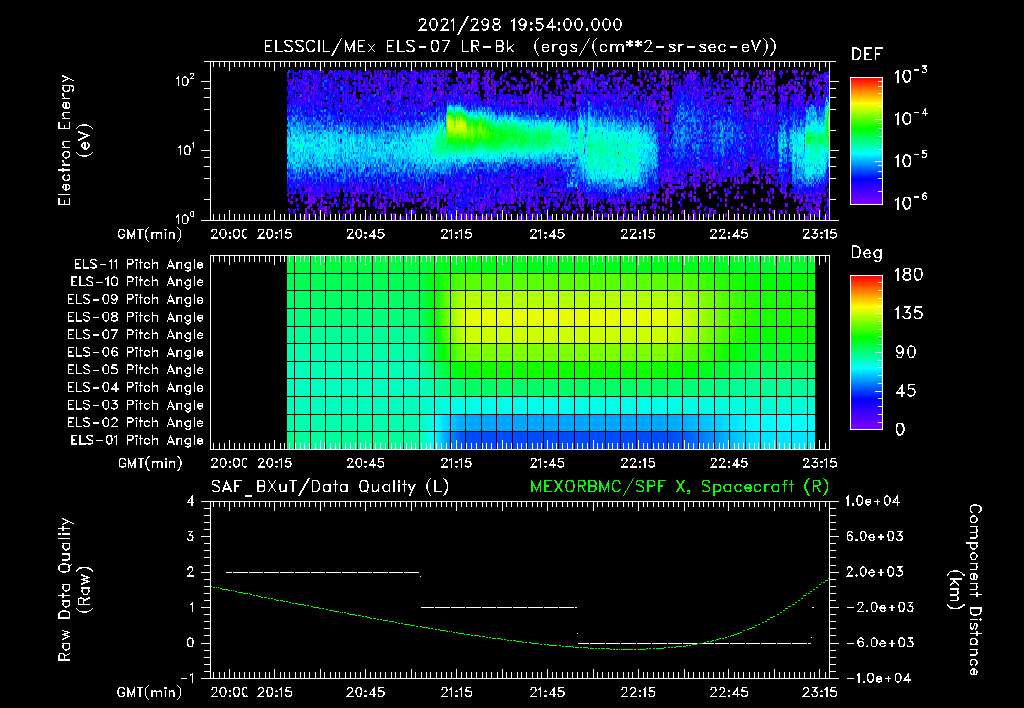Click "23:15" on the bottom panel time axis
This screenshot has height=708, width=1024.
tap(820, 692)
